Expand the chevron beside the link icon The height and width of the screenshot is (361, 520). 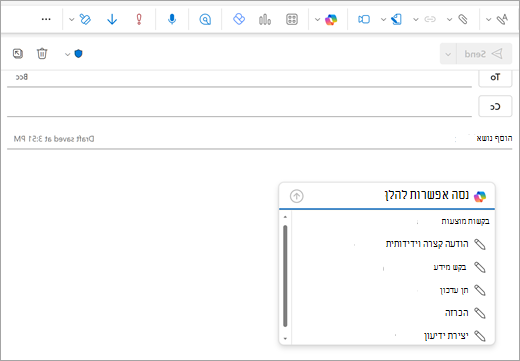(416, 19)
